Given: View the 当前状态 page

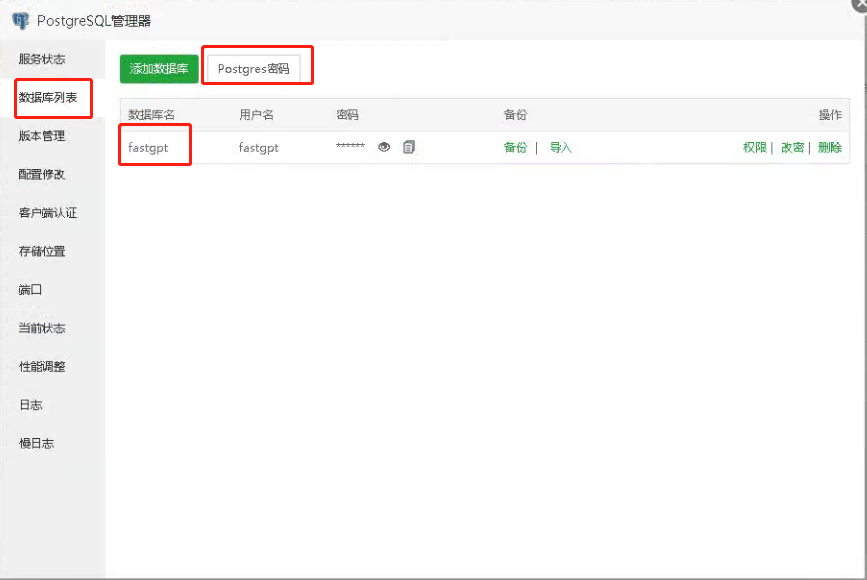Looking at the screenshot, I should point(42,328).
